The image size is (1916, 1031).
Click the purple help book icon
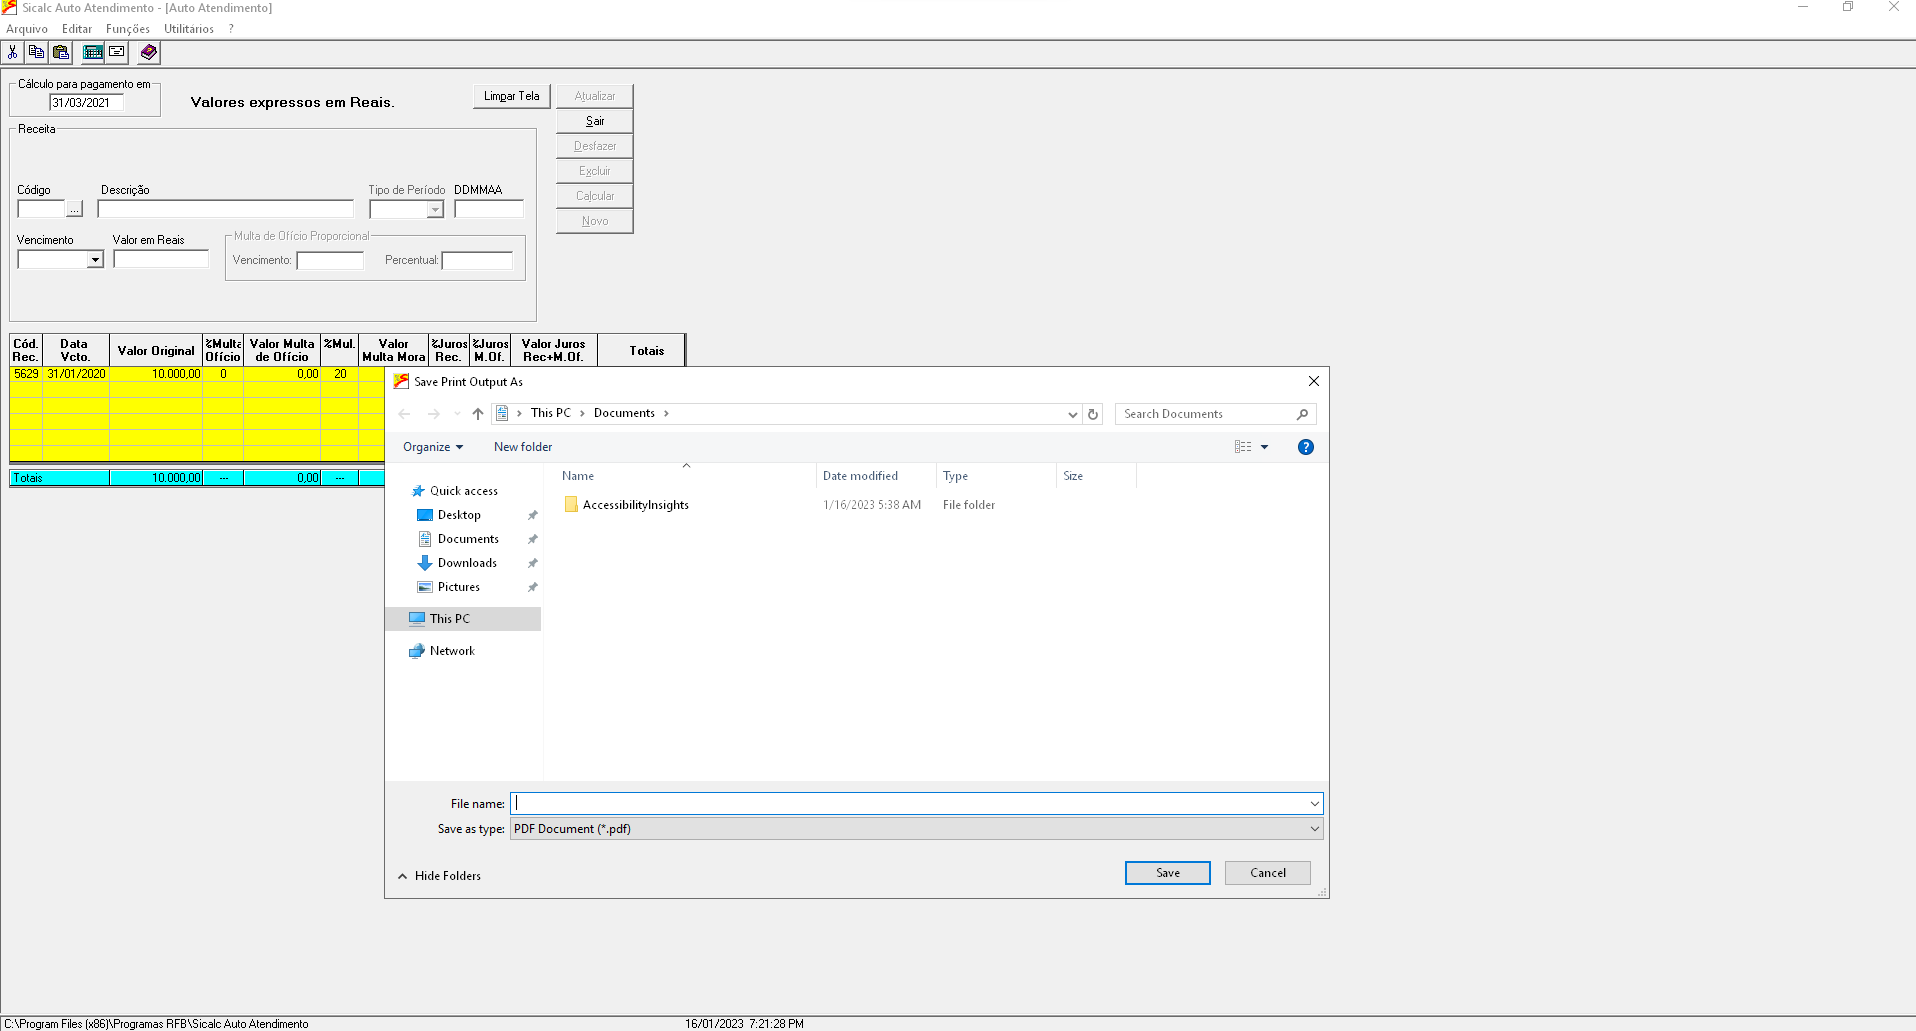point(148,52)
